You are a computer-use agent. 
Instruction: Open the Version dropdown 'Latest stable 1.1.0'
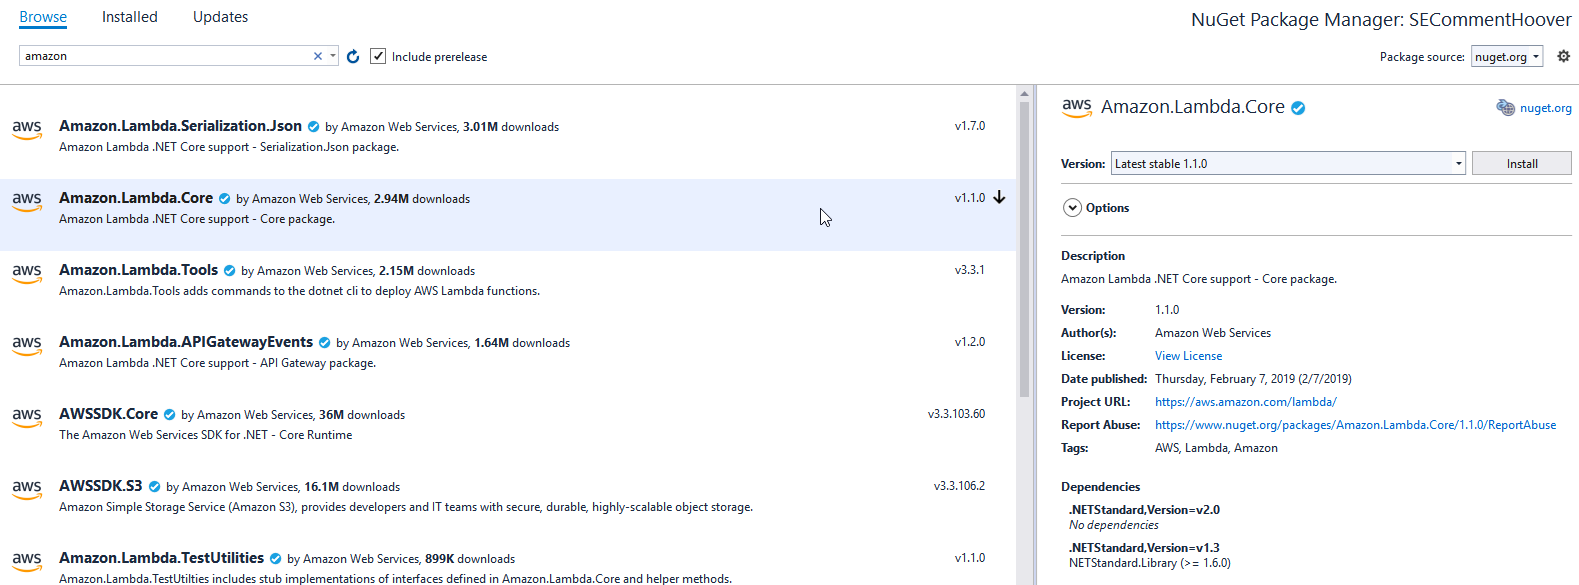click(1288, 163)
